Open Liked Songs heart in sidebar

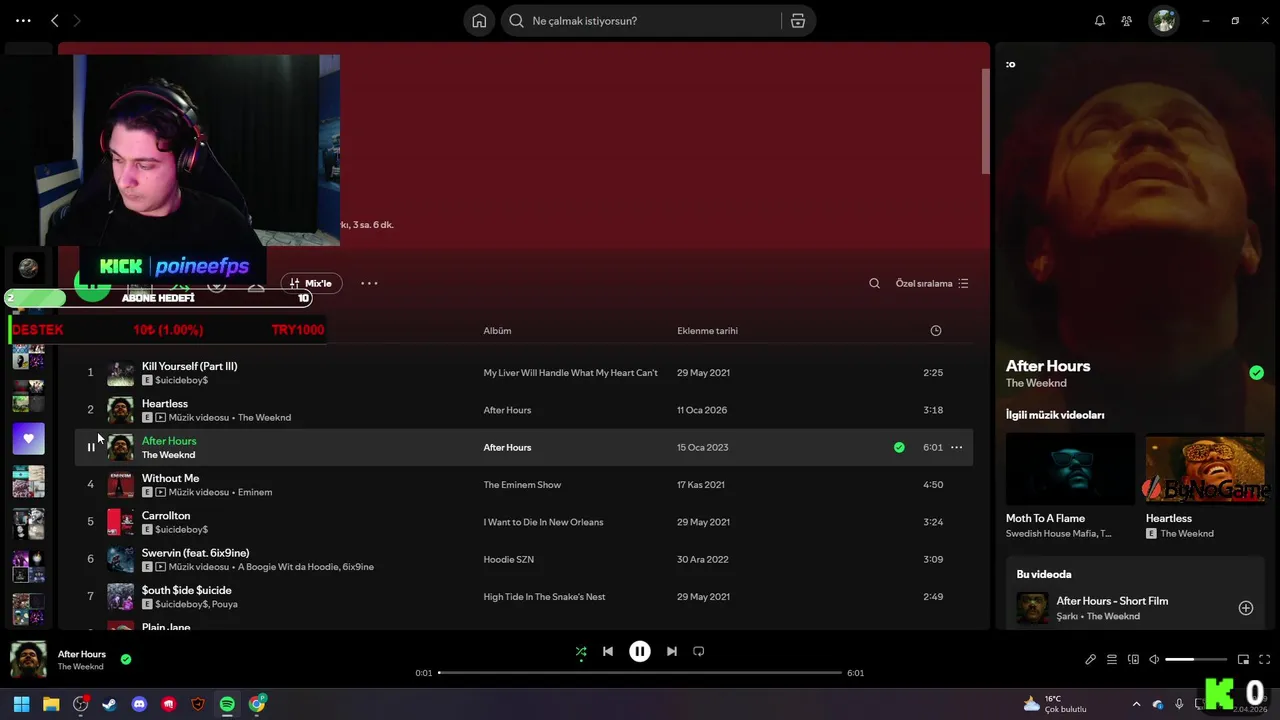click(x=28, y=438)
